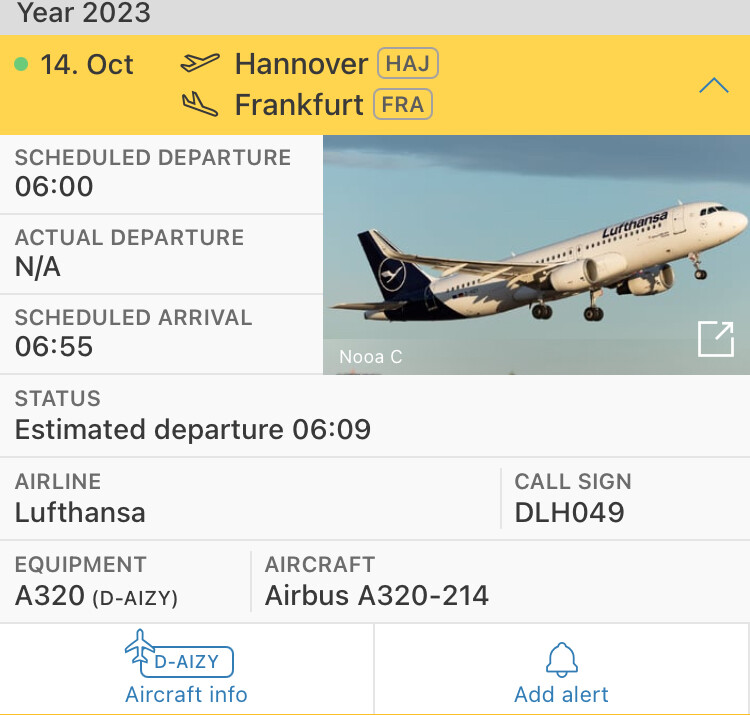Click the Nooa C photo credit
The image size is (750, 715).
pyautogui.click(x=370, y=357)
